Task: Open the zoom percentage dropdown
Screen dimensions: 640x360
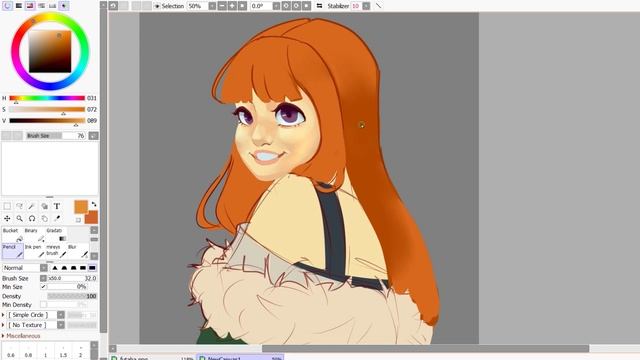Action: tap(212, 6)
